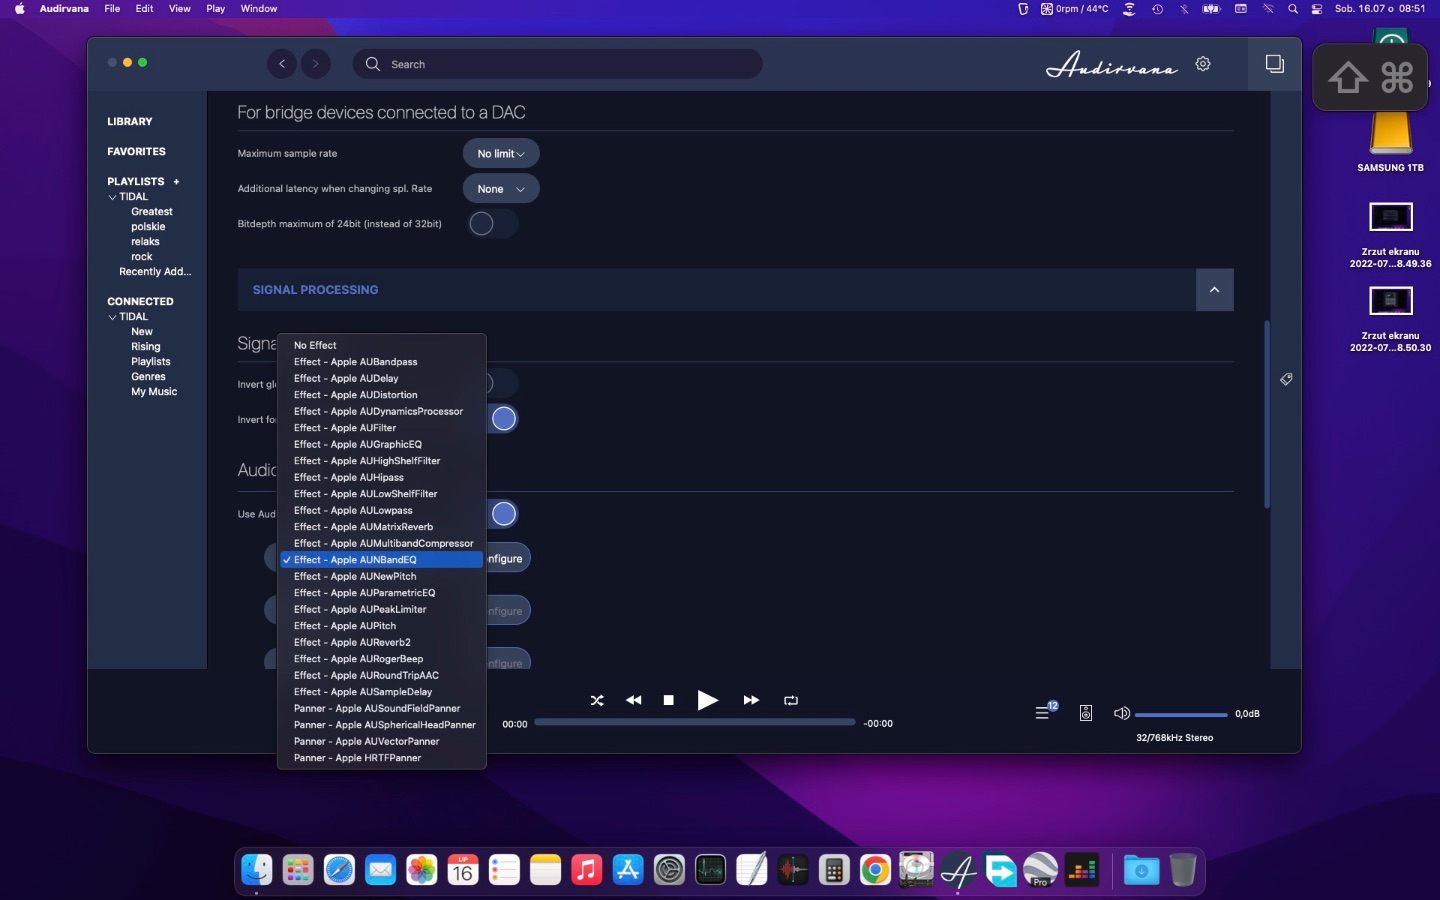Open TIDAL Genres
This screenshot has height=900, width=1440.
(x=149, y=377)
